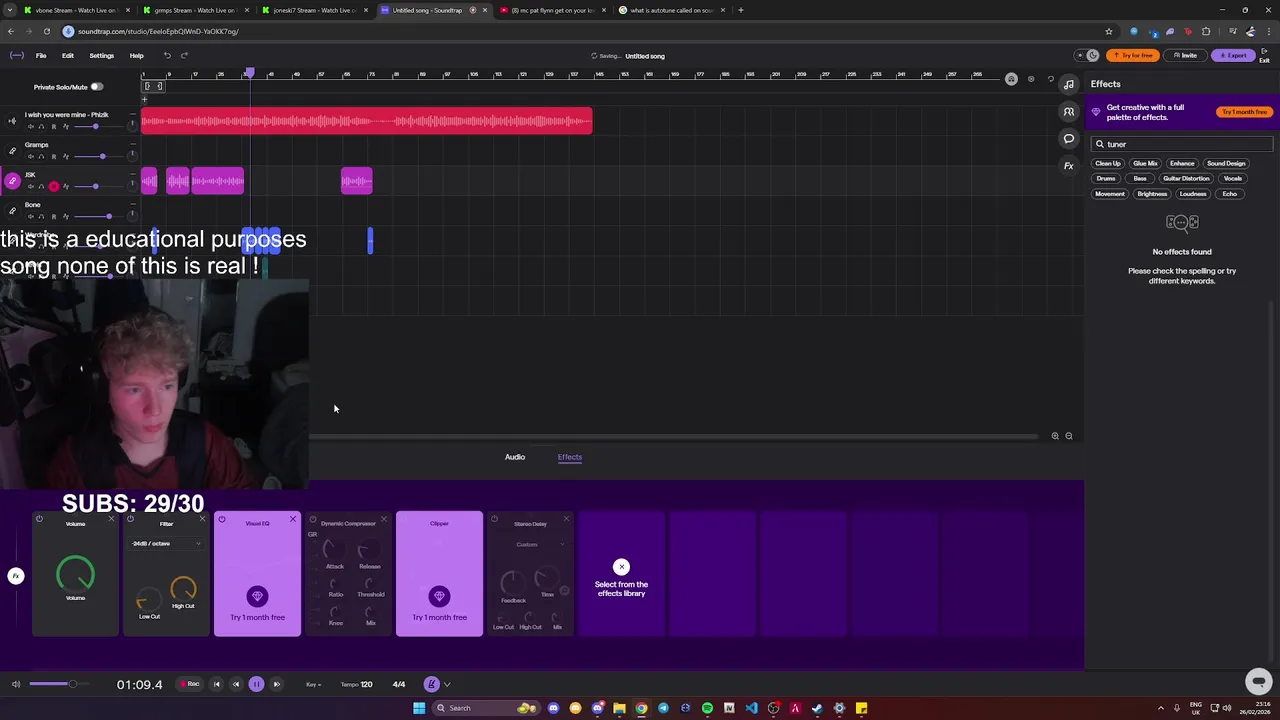This screenshot has width=1280, height=720.
Task: Toggle power for Dynamic Compressor effect
Action: [313, 519]
